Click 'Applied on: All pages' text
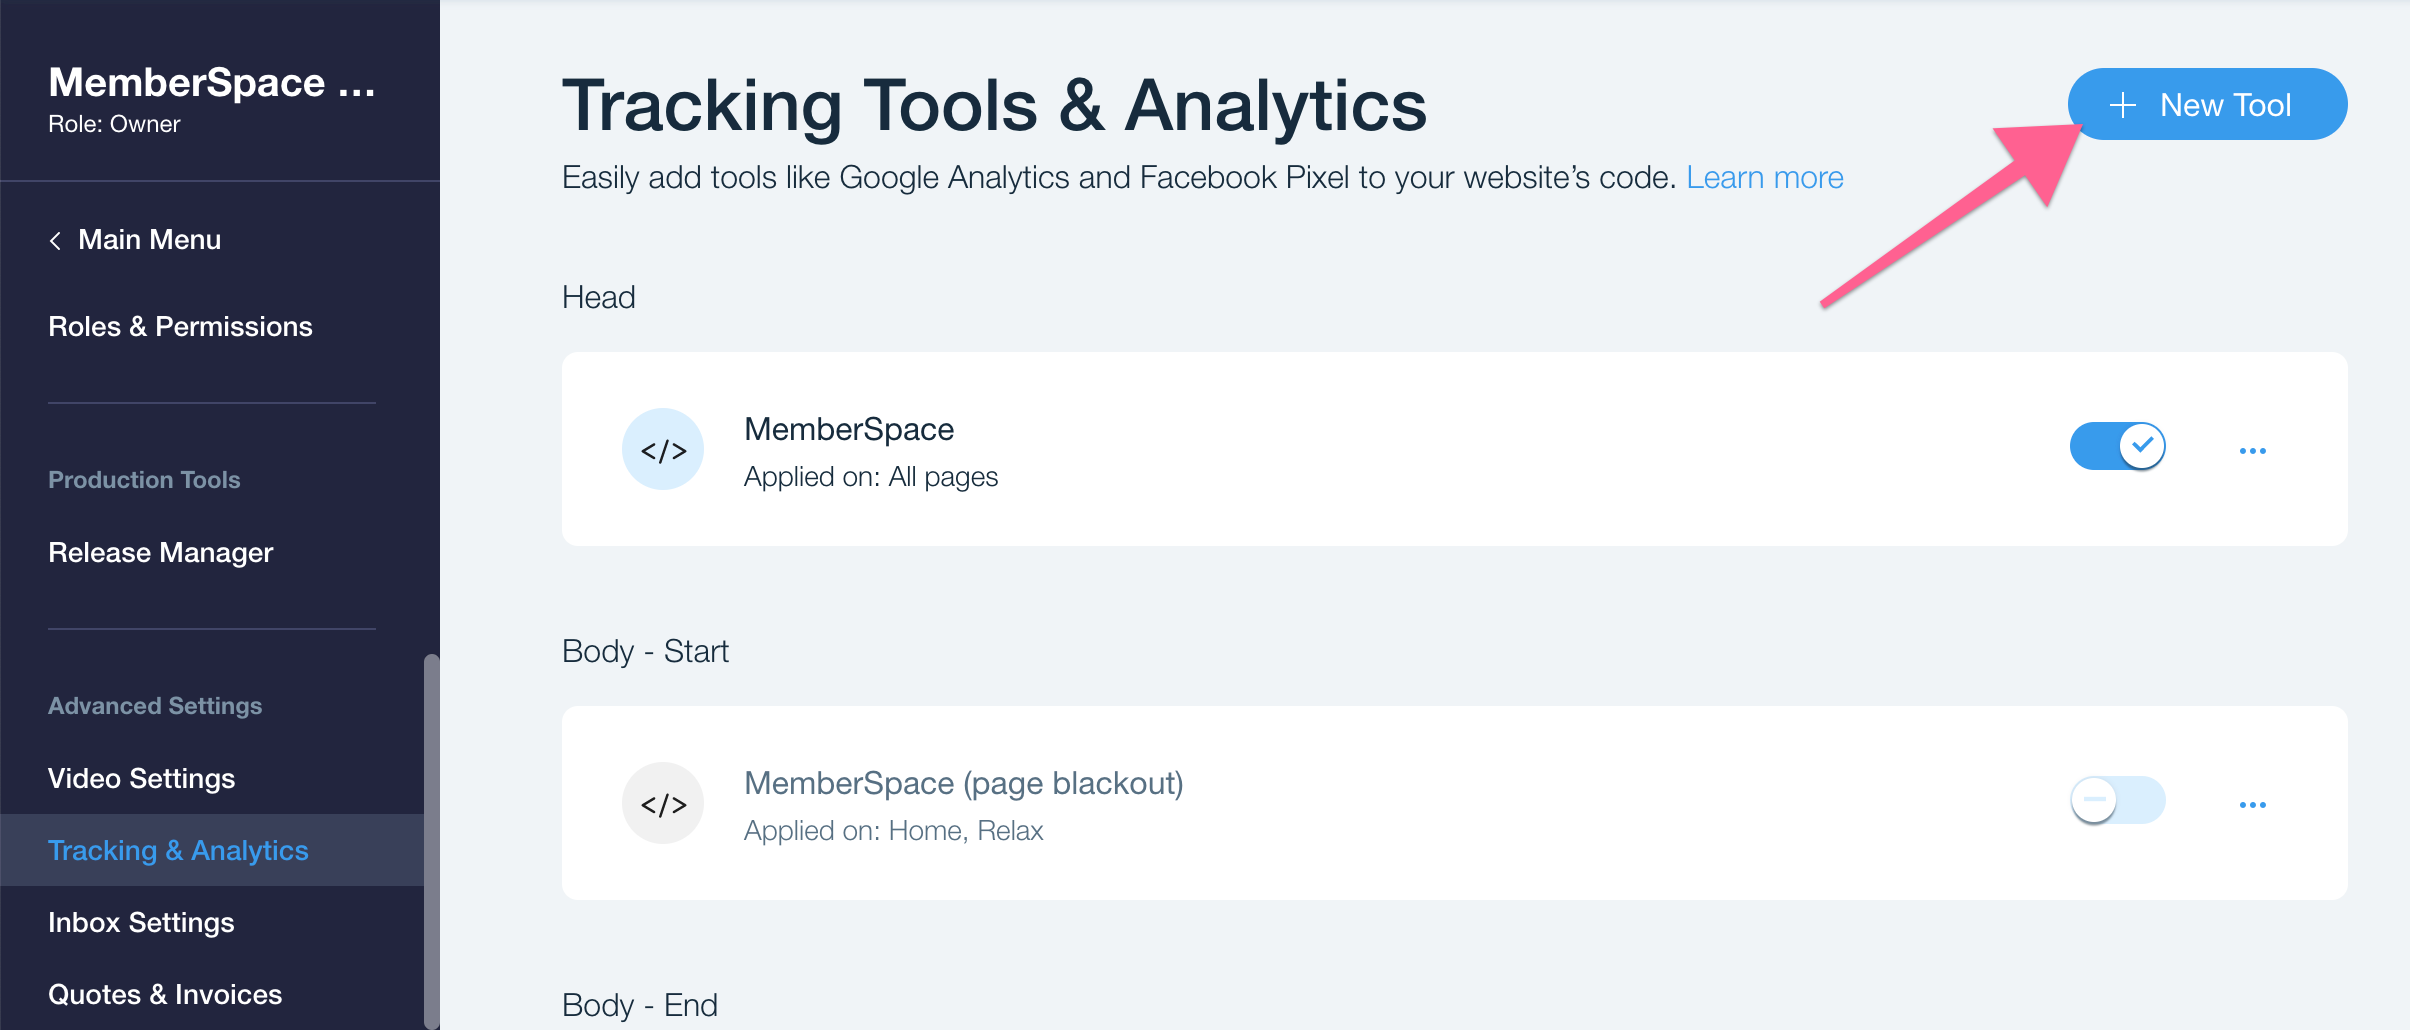This screenshot has width=2410, height=1030. point(871,477)
